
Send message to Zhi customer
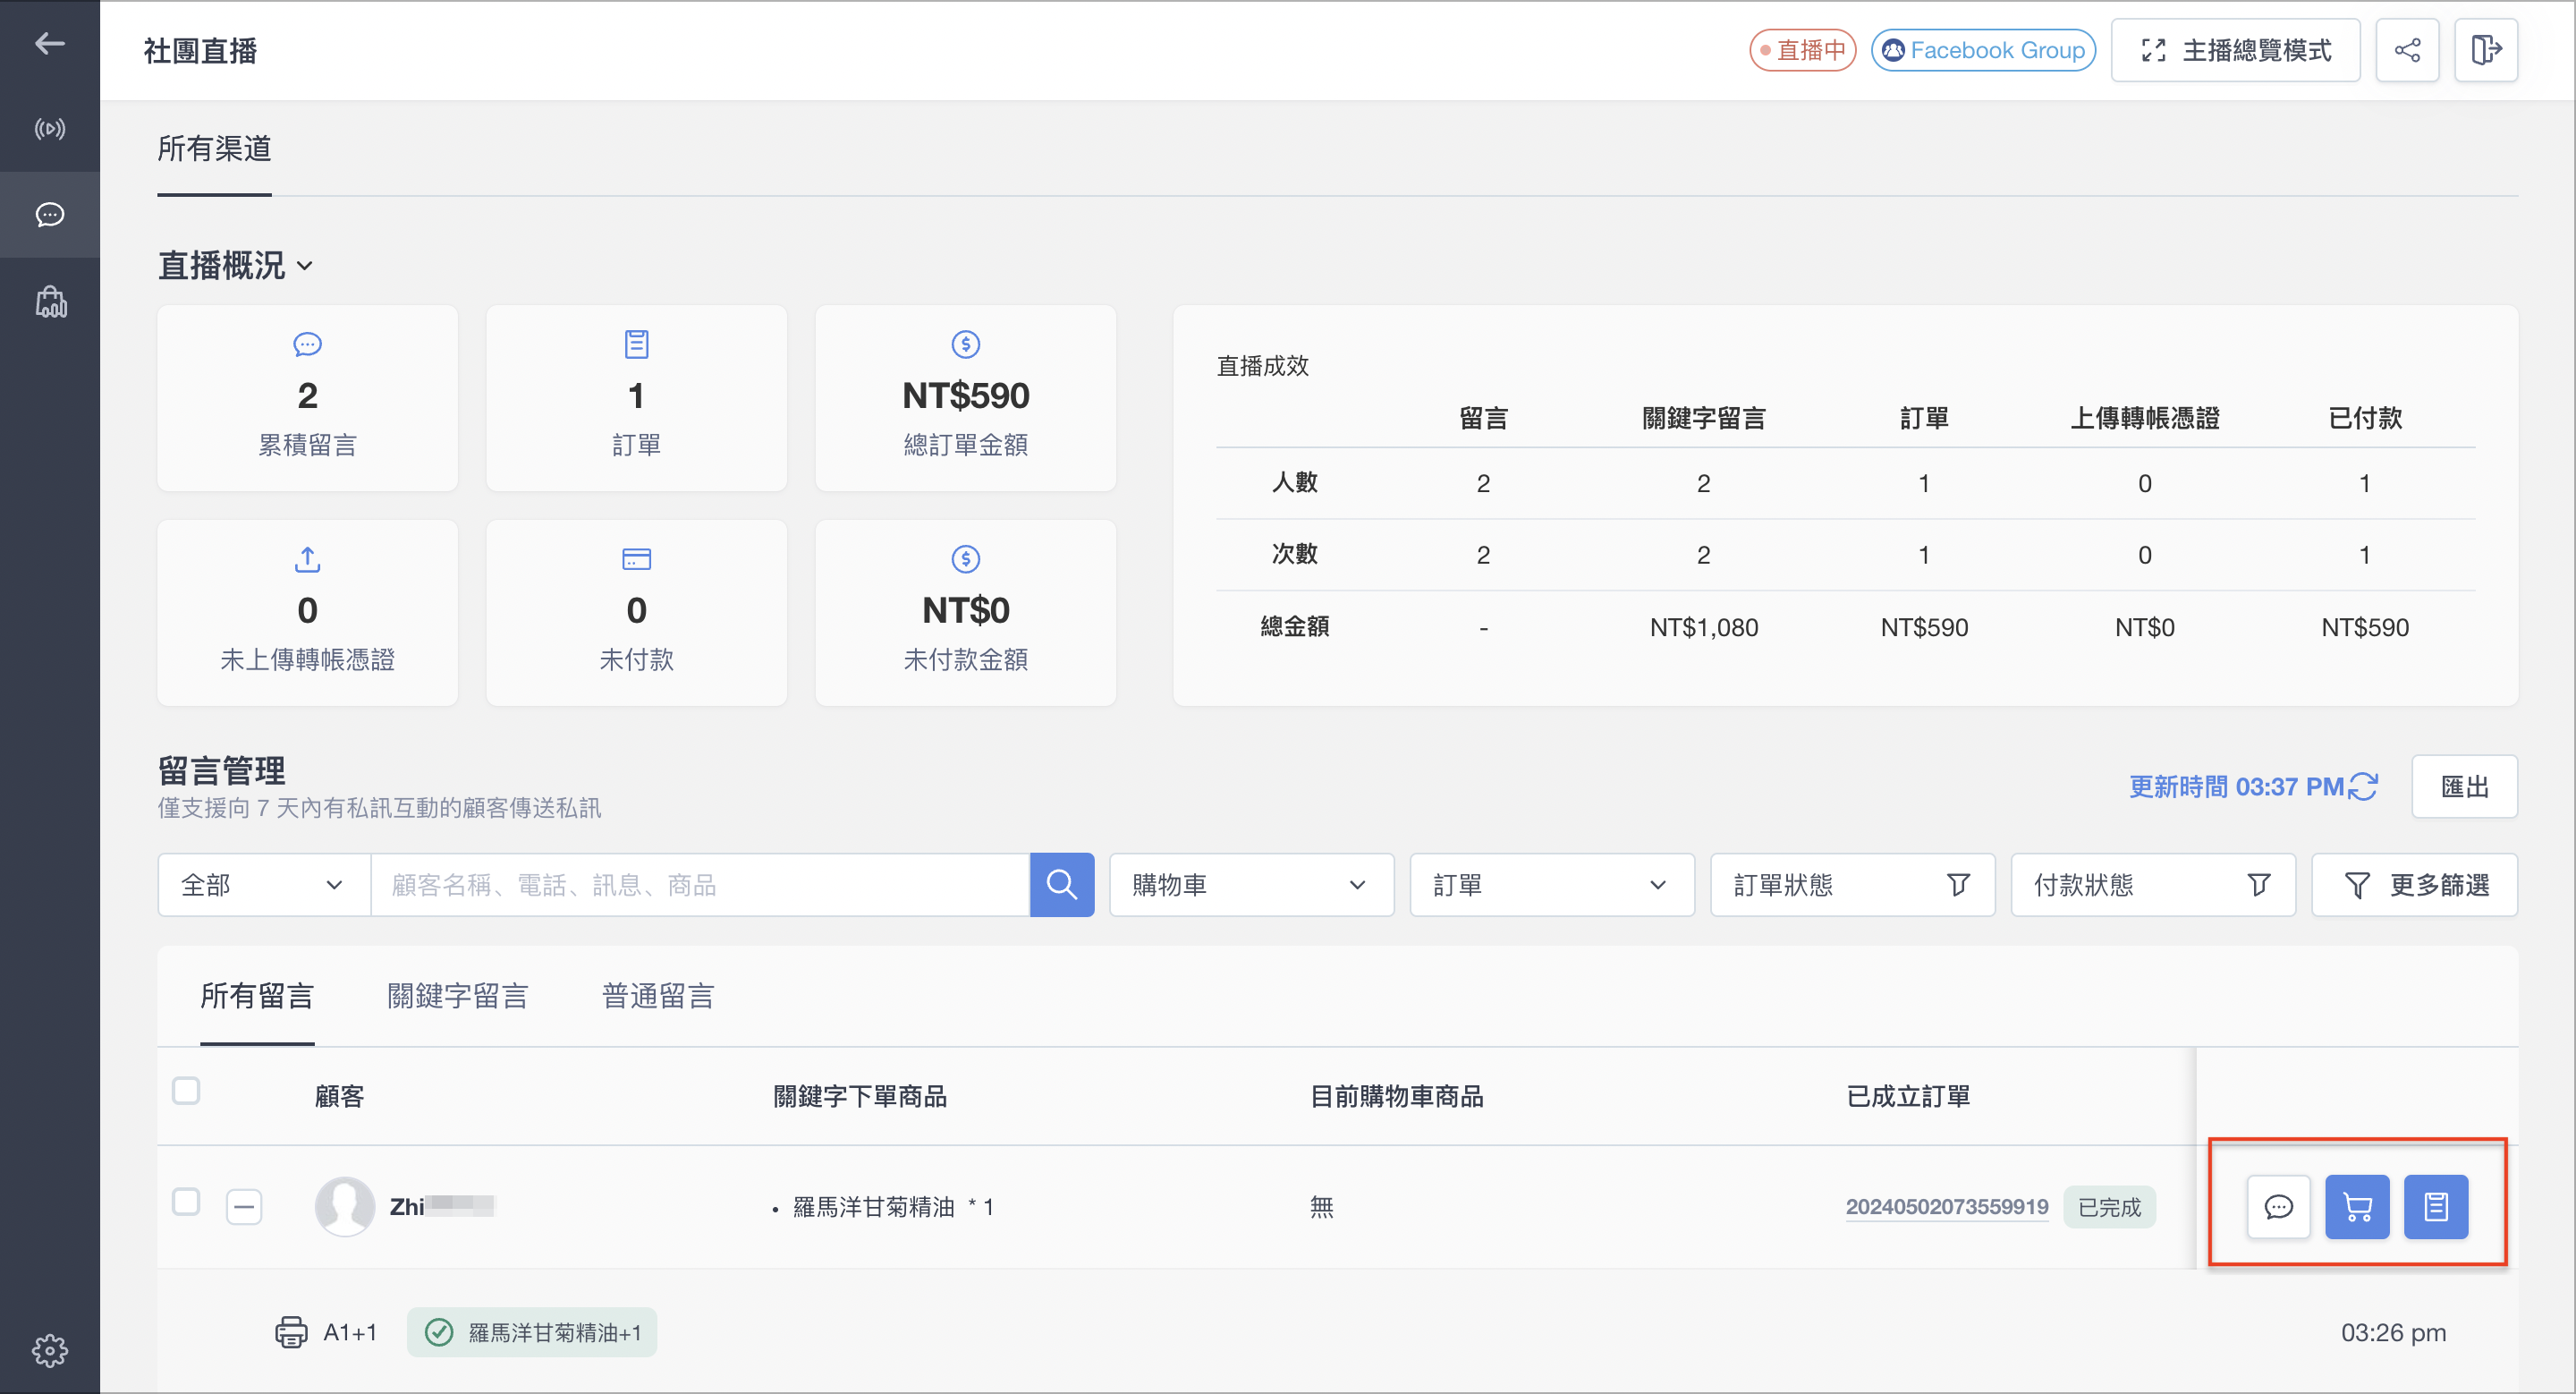click(x=2278, y=1207)
